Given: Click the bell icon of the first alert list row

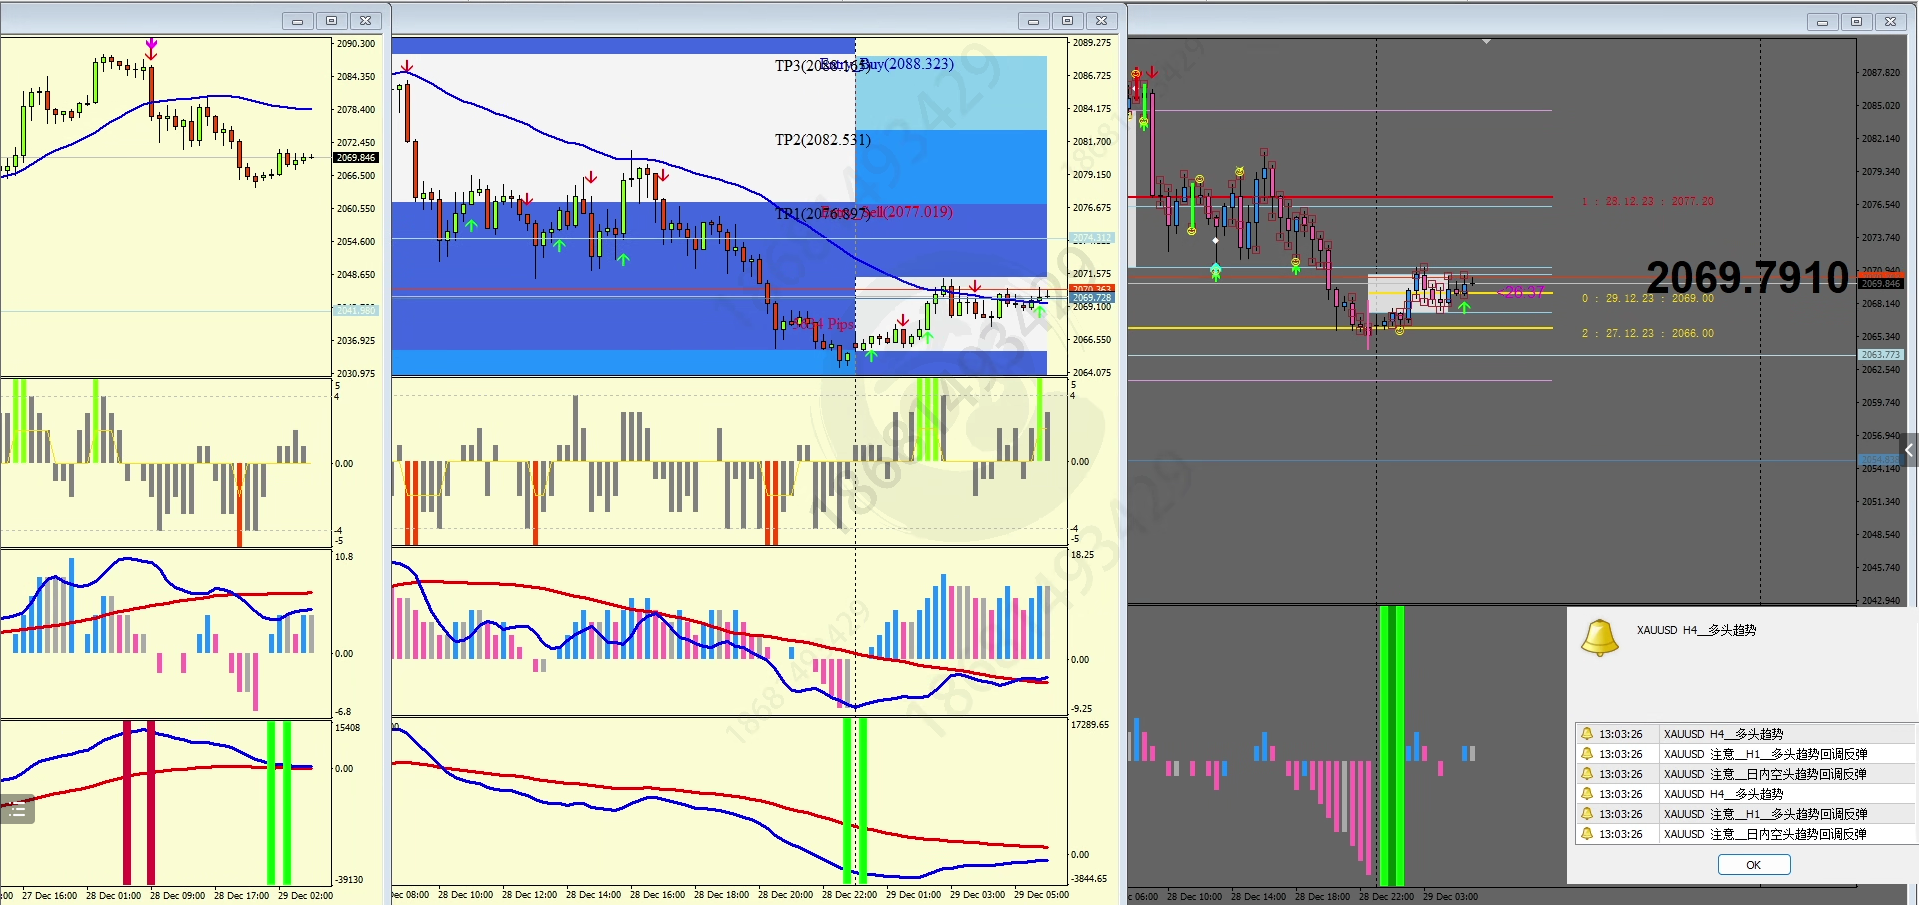Looking at the screenshot, I should pos(1587,734).
